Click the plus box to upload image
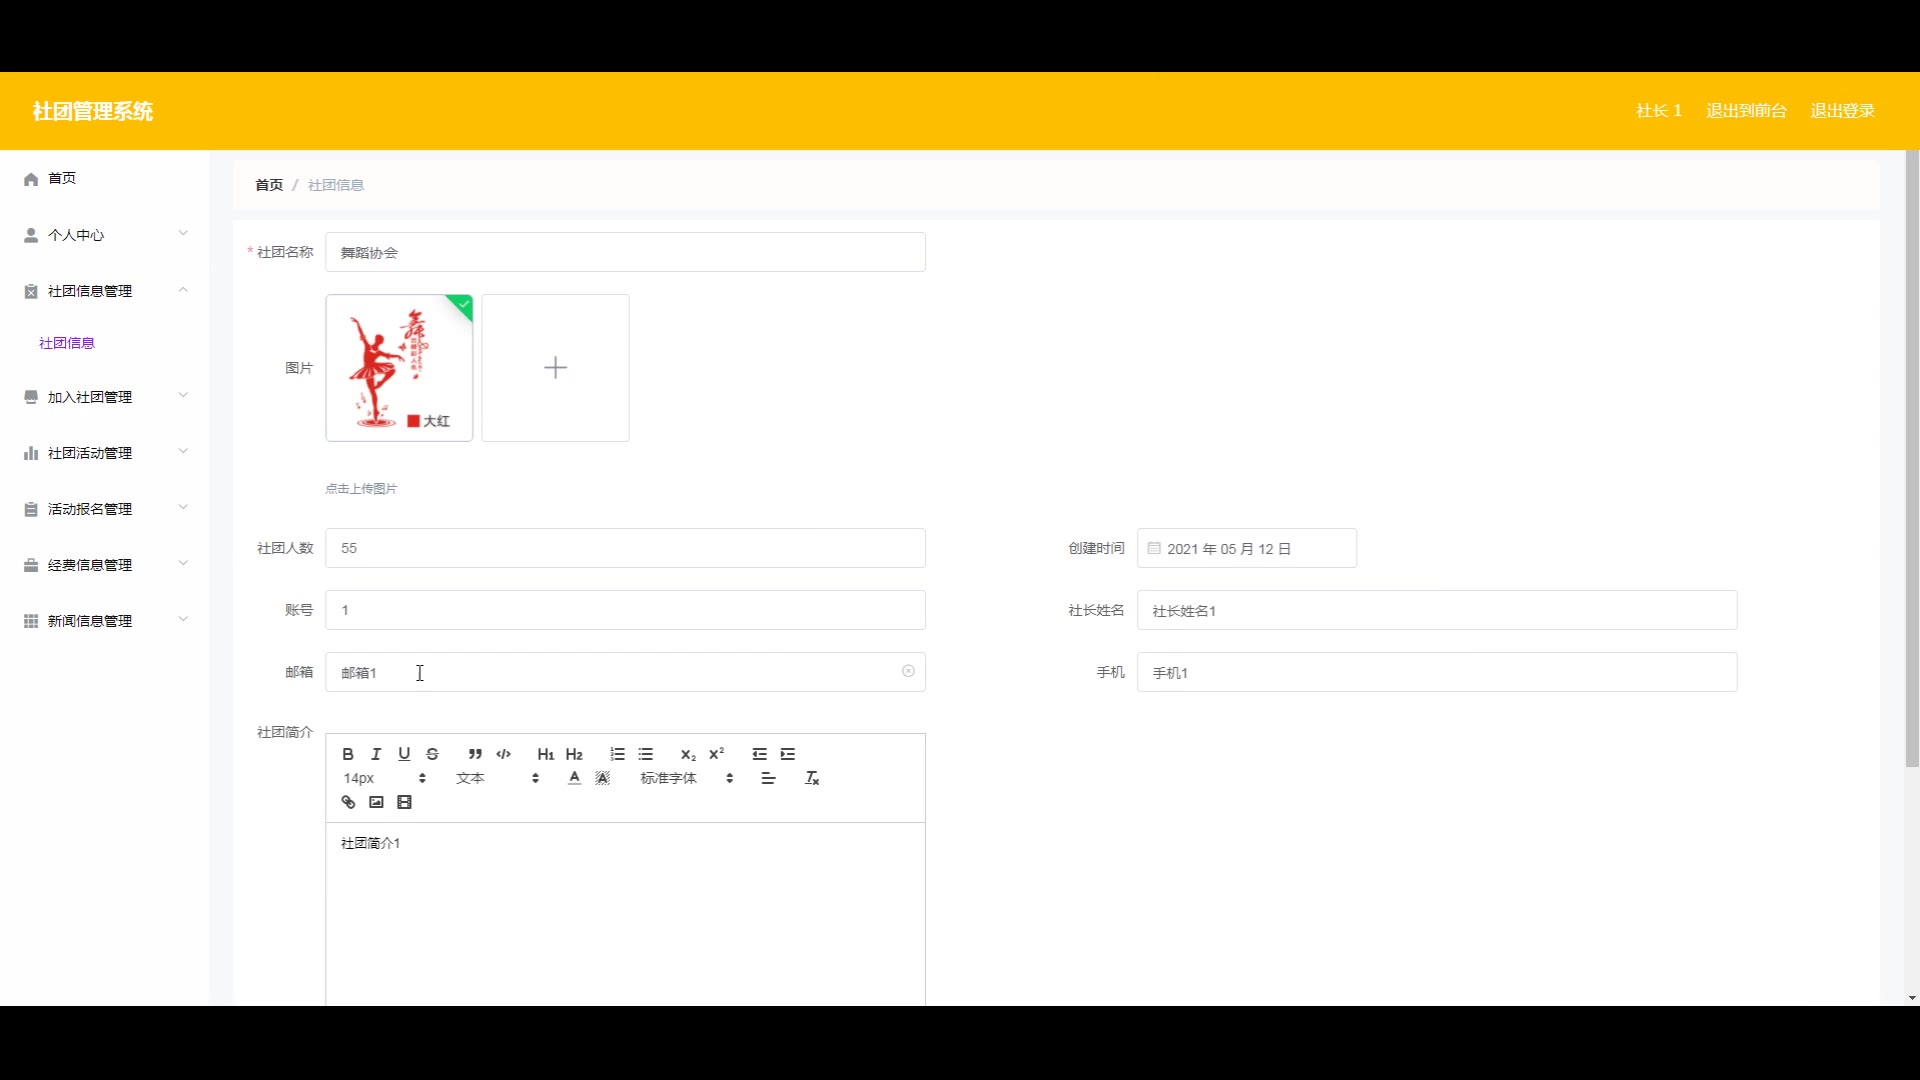 [555, 368]
